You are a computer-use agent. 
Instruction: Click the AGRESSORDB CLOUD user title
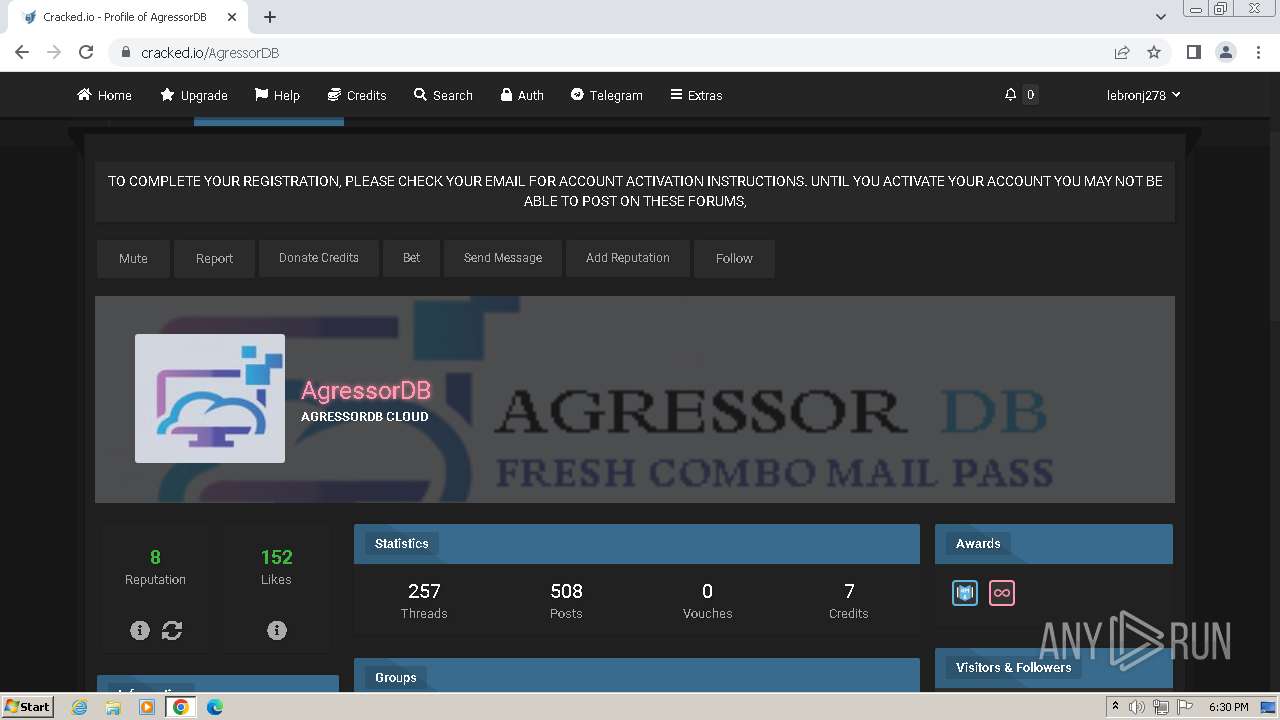[365, 417]
